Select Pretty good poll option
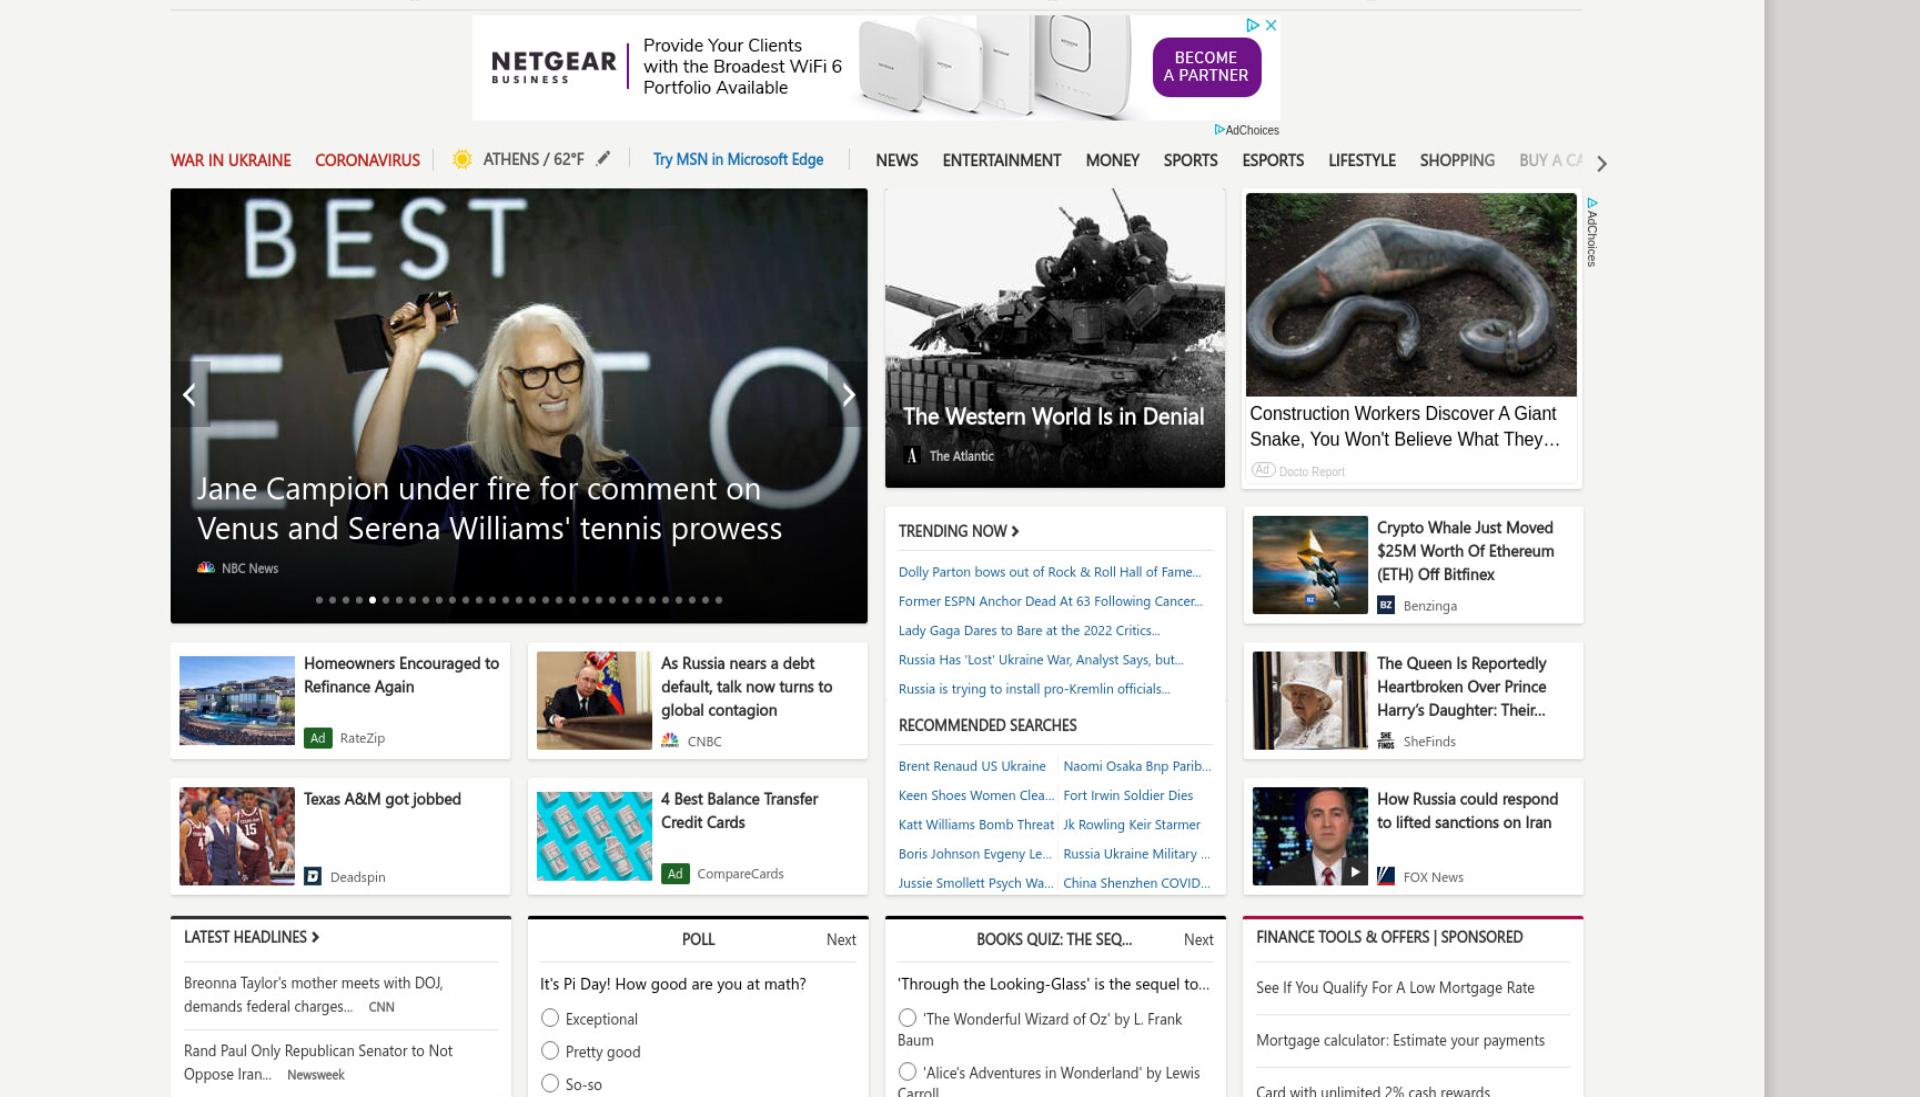Image resolution: width=1920 pixels, height=1097 pixels. [550, 1051]
